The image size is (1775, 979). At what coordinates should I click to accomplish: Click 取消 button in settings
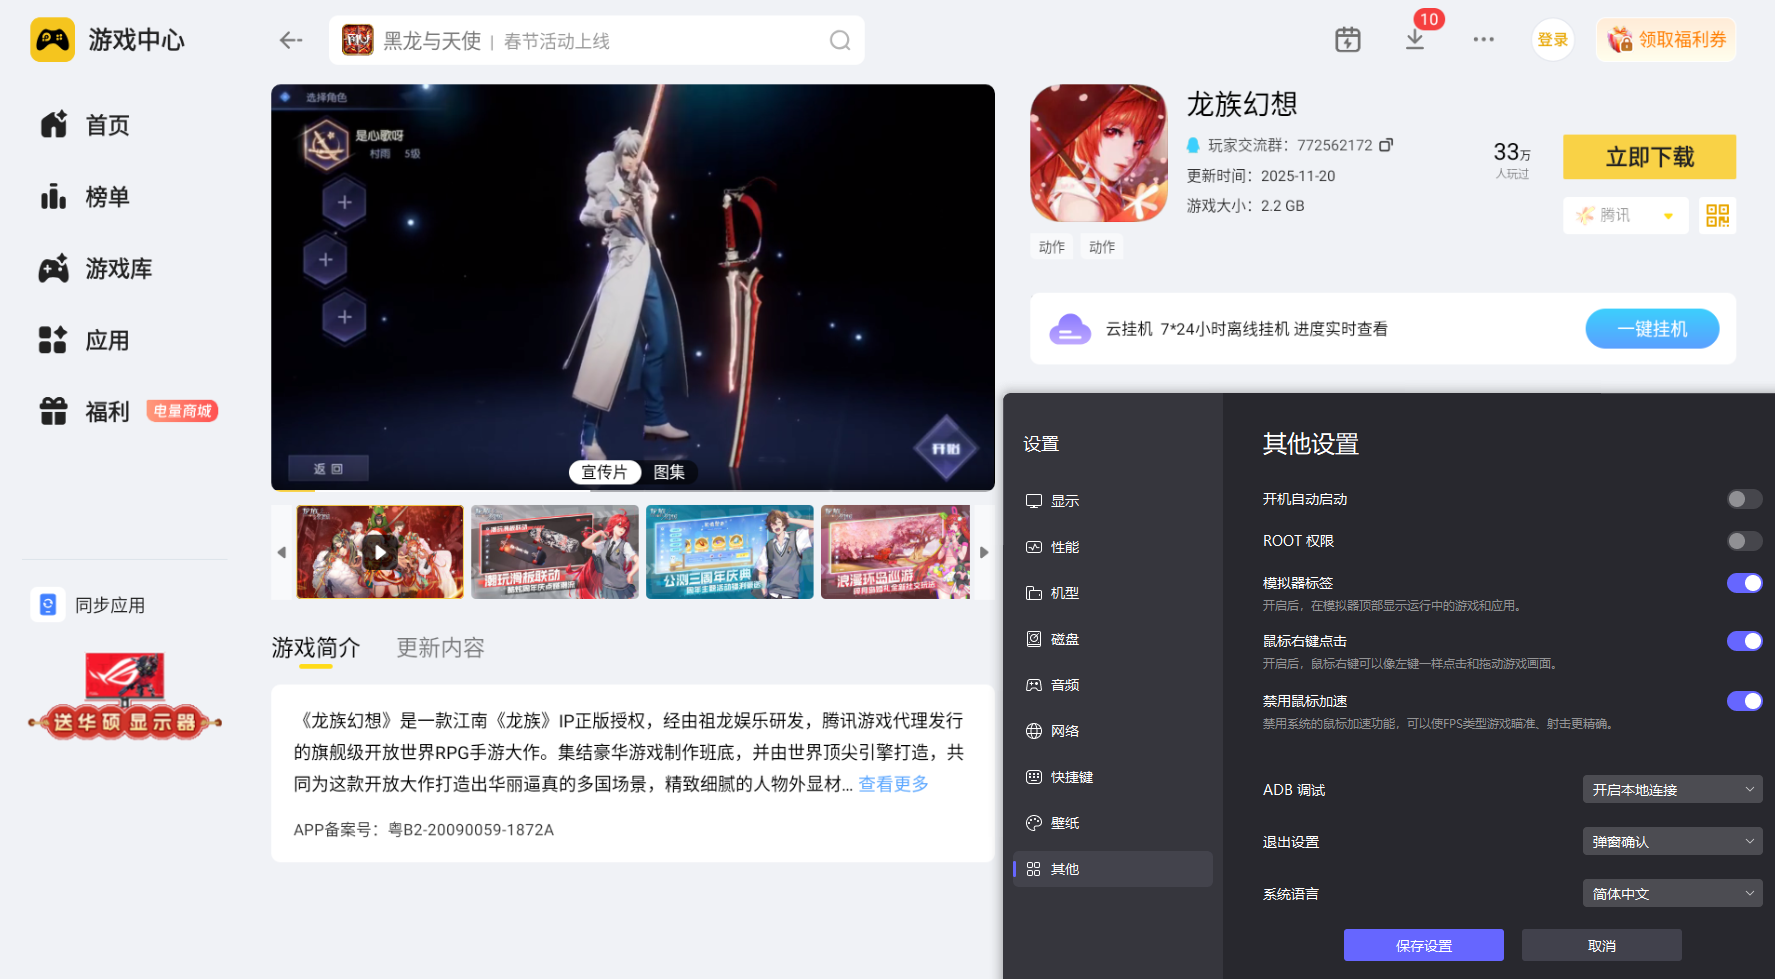1601,945
